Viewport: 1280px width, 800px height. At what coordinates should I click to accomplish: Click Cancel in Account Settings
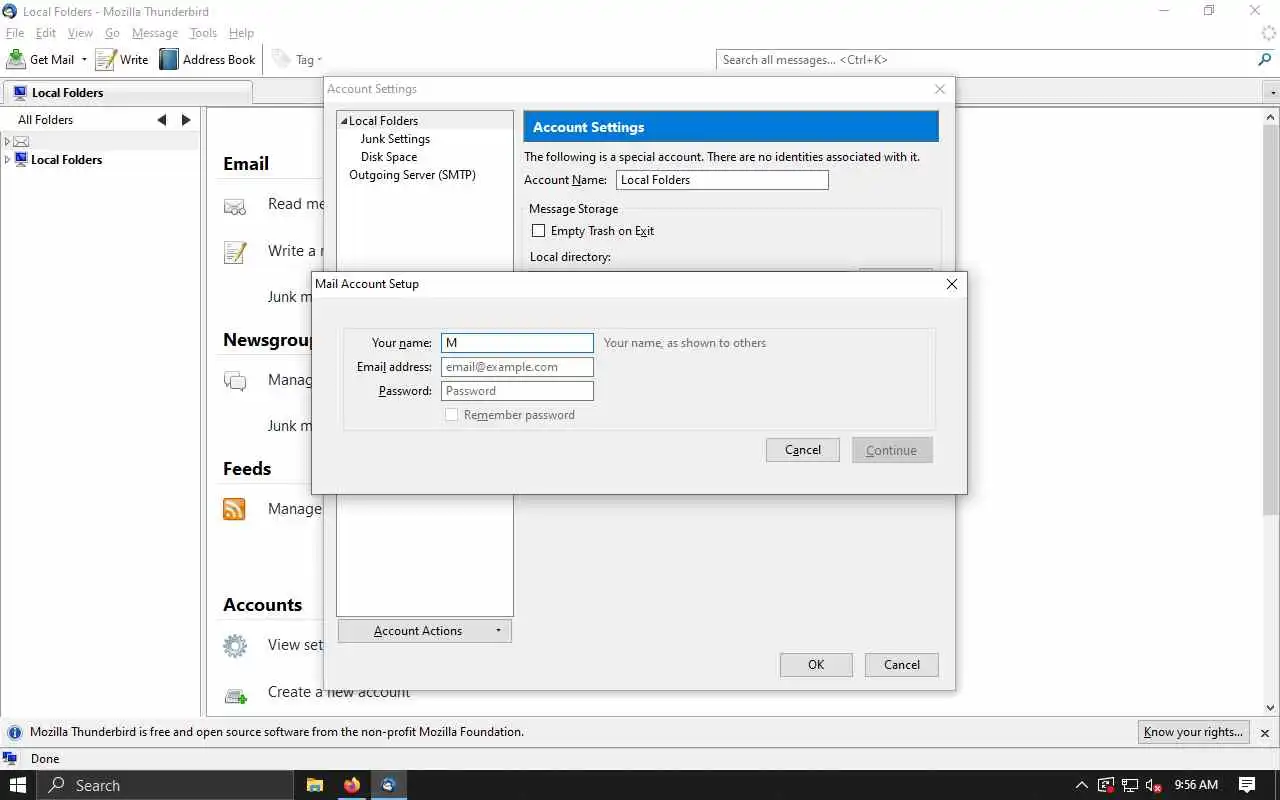902,665
